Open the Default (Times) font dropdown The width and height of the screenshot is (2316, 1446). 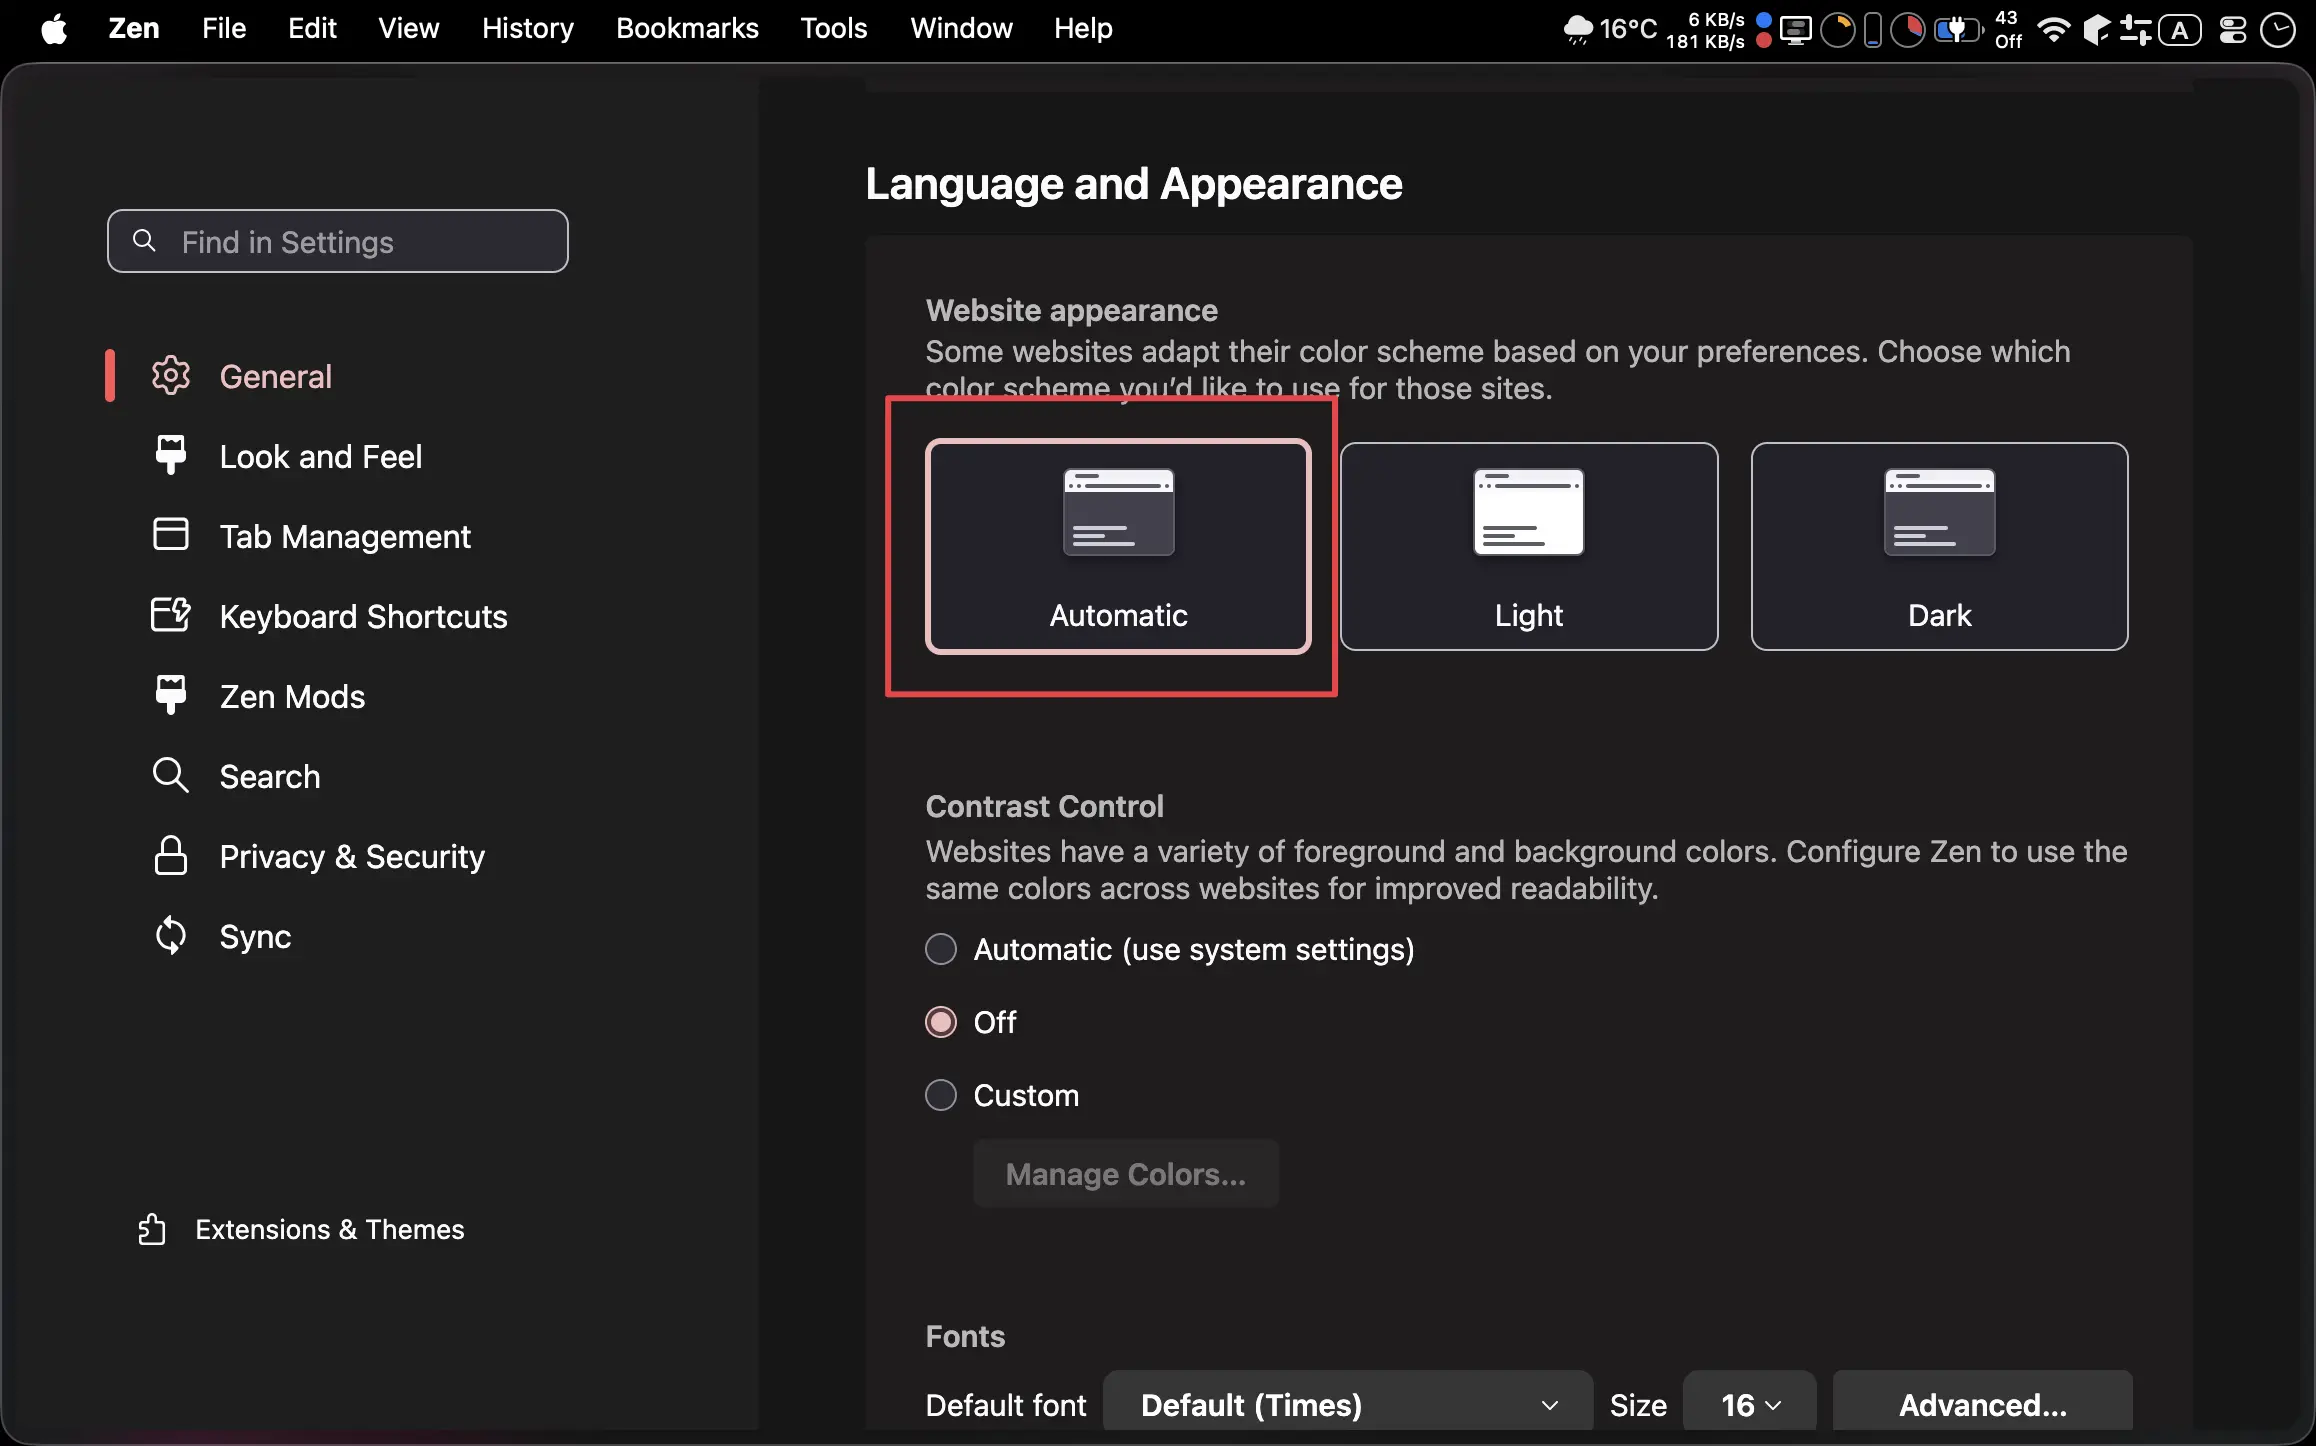click(x=1347, y=1404)
